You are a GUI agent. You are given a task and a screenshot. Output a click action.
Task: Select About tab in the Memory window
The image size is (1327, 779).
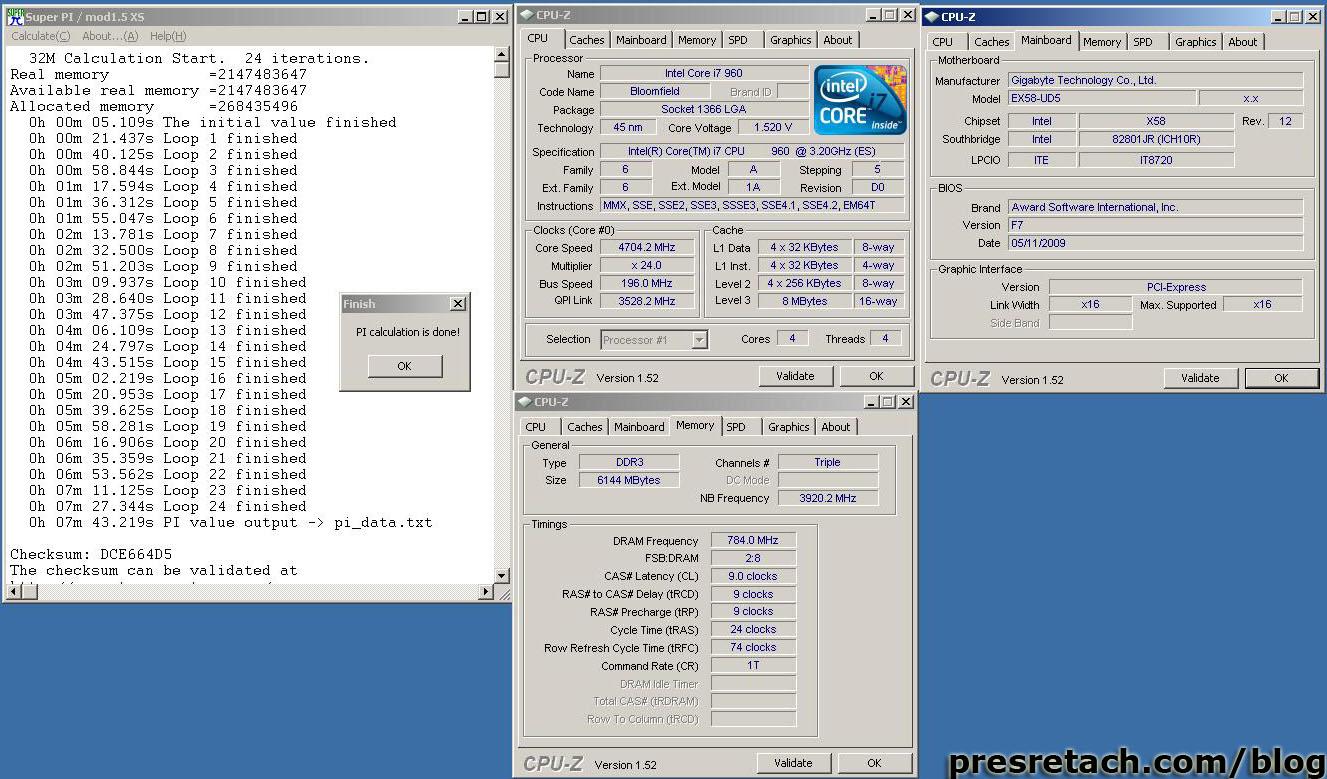click(836, 427)
